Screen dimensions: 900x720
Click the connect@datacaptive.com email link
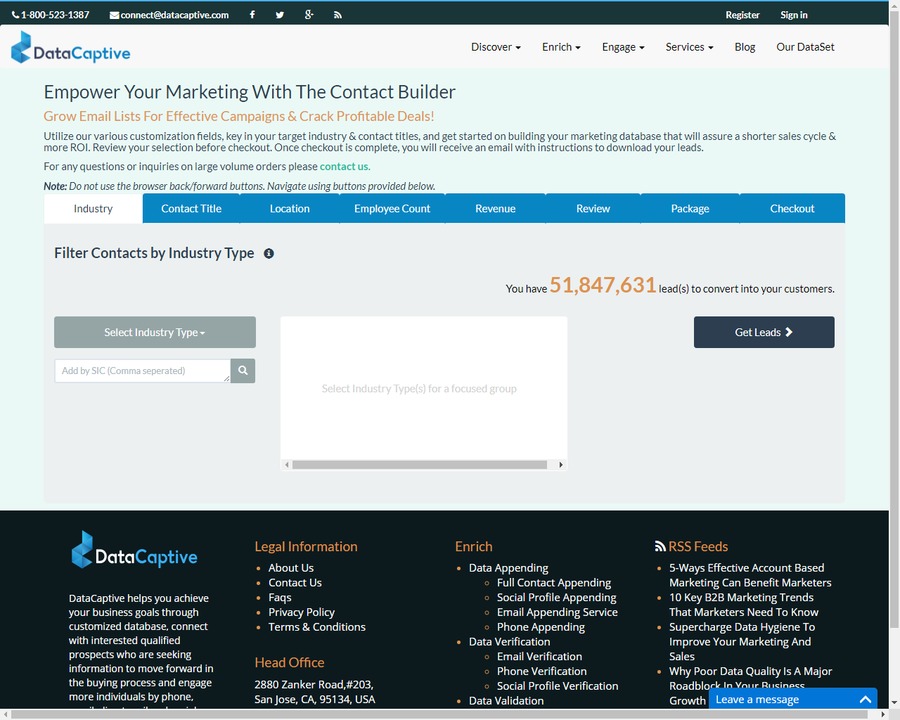[x=169, y=15]
